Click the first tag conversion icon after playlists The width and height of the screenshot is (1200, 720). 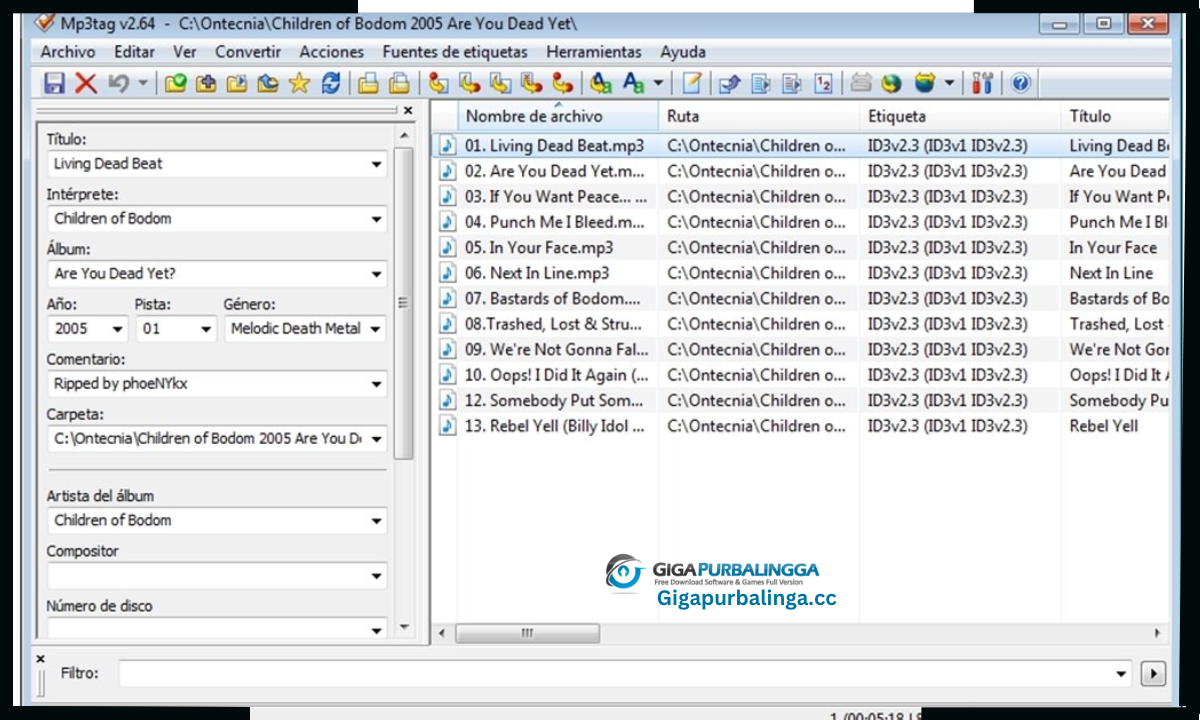438,83
